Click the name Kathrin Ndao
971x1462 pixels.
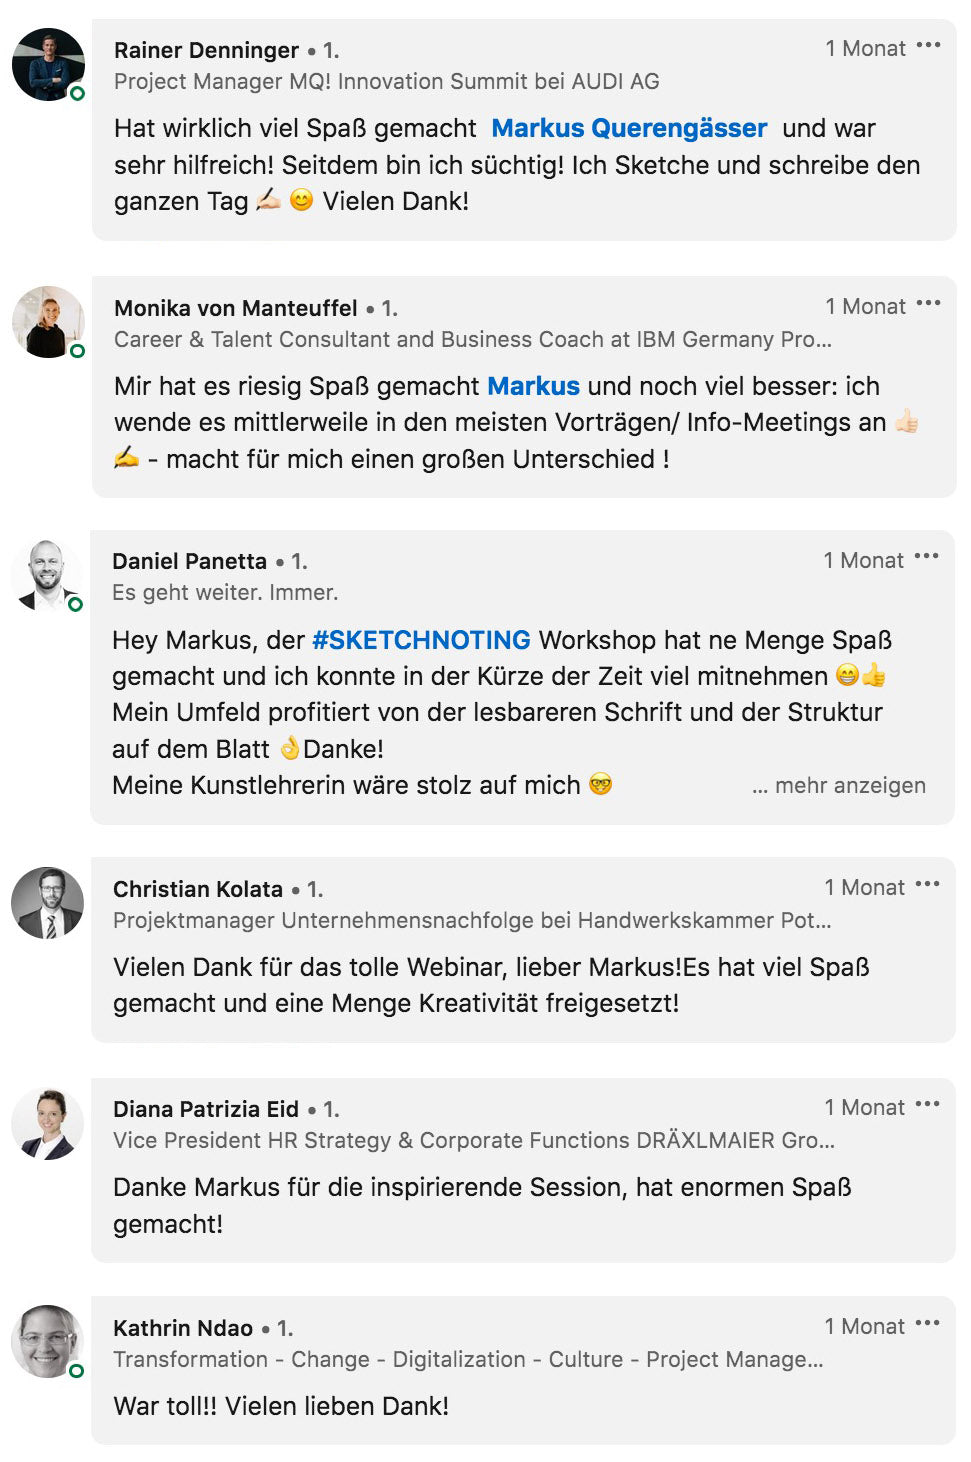[x=183, y=1328]
